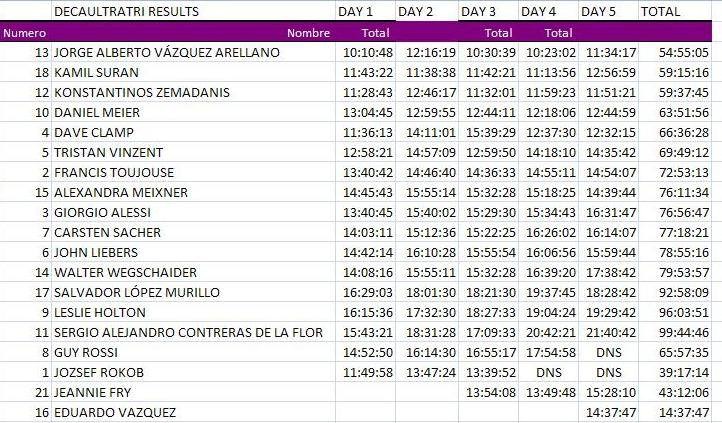Select the DAY 2 header cell
Viewport: 722px width, 423px height.
click(427, 11)
